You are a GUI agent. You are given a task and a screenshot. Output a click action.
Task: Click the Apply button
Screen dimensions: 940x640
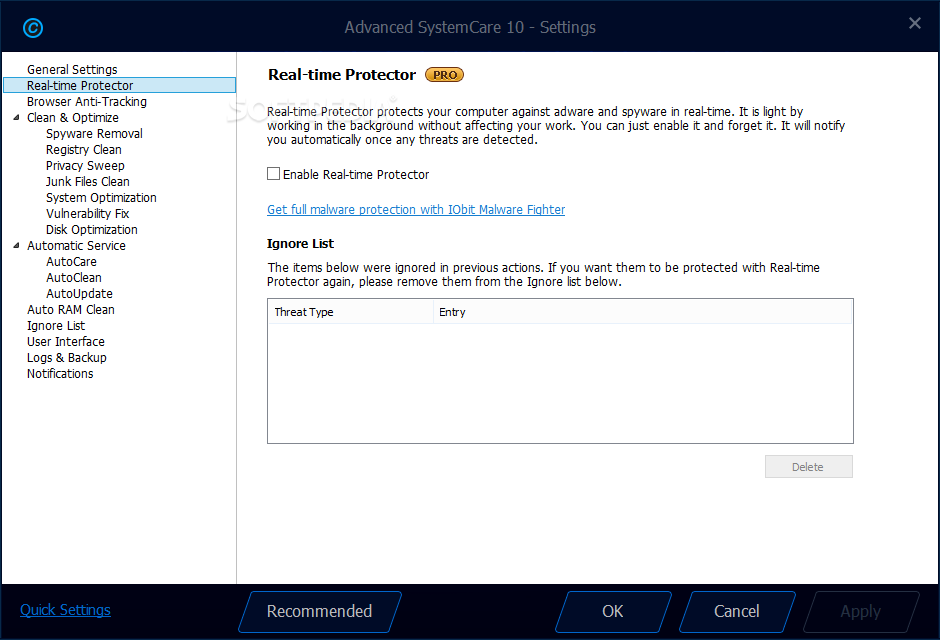pos(861,611)
